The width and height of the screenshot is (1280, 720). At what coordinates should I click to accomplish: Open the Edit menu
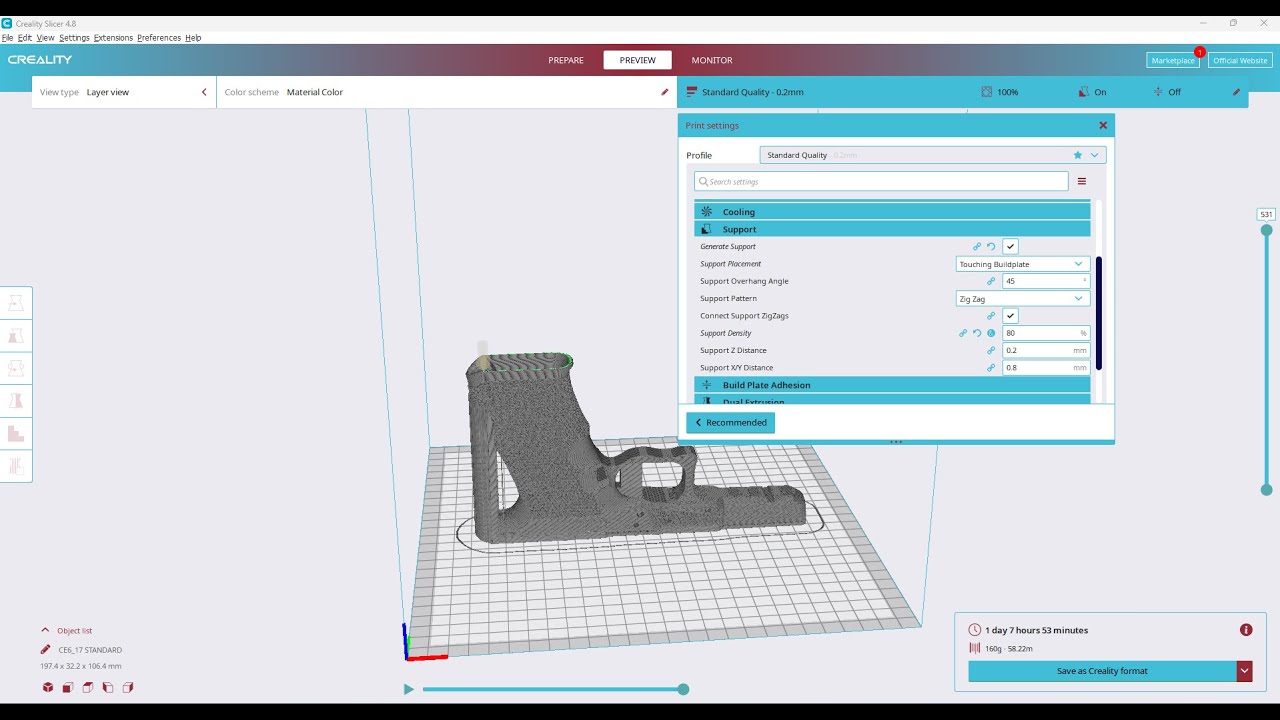pos(25,38)
